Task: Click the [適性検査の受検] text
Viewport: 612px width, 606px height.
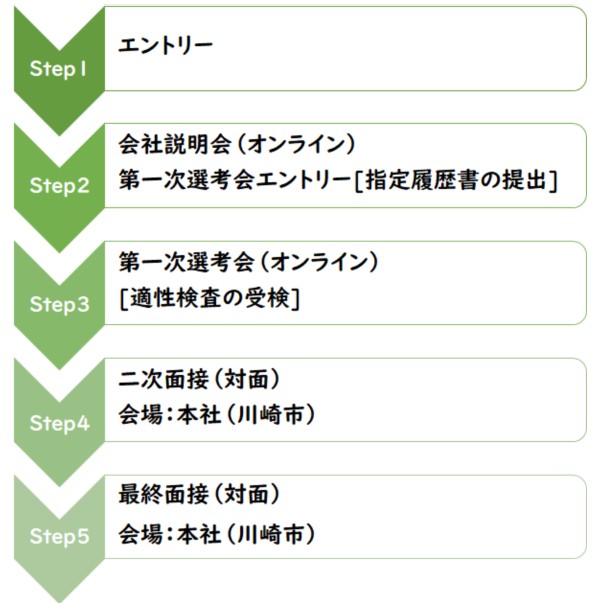Action: [209, 299]
